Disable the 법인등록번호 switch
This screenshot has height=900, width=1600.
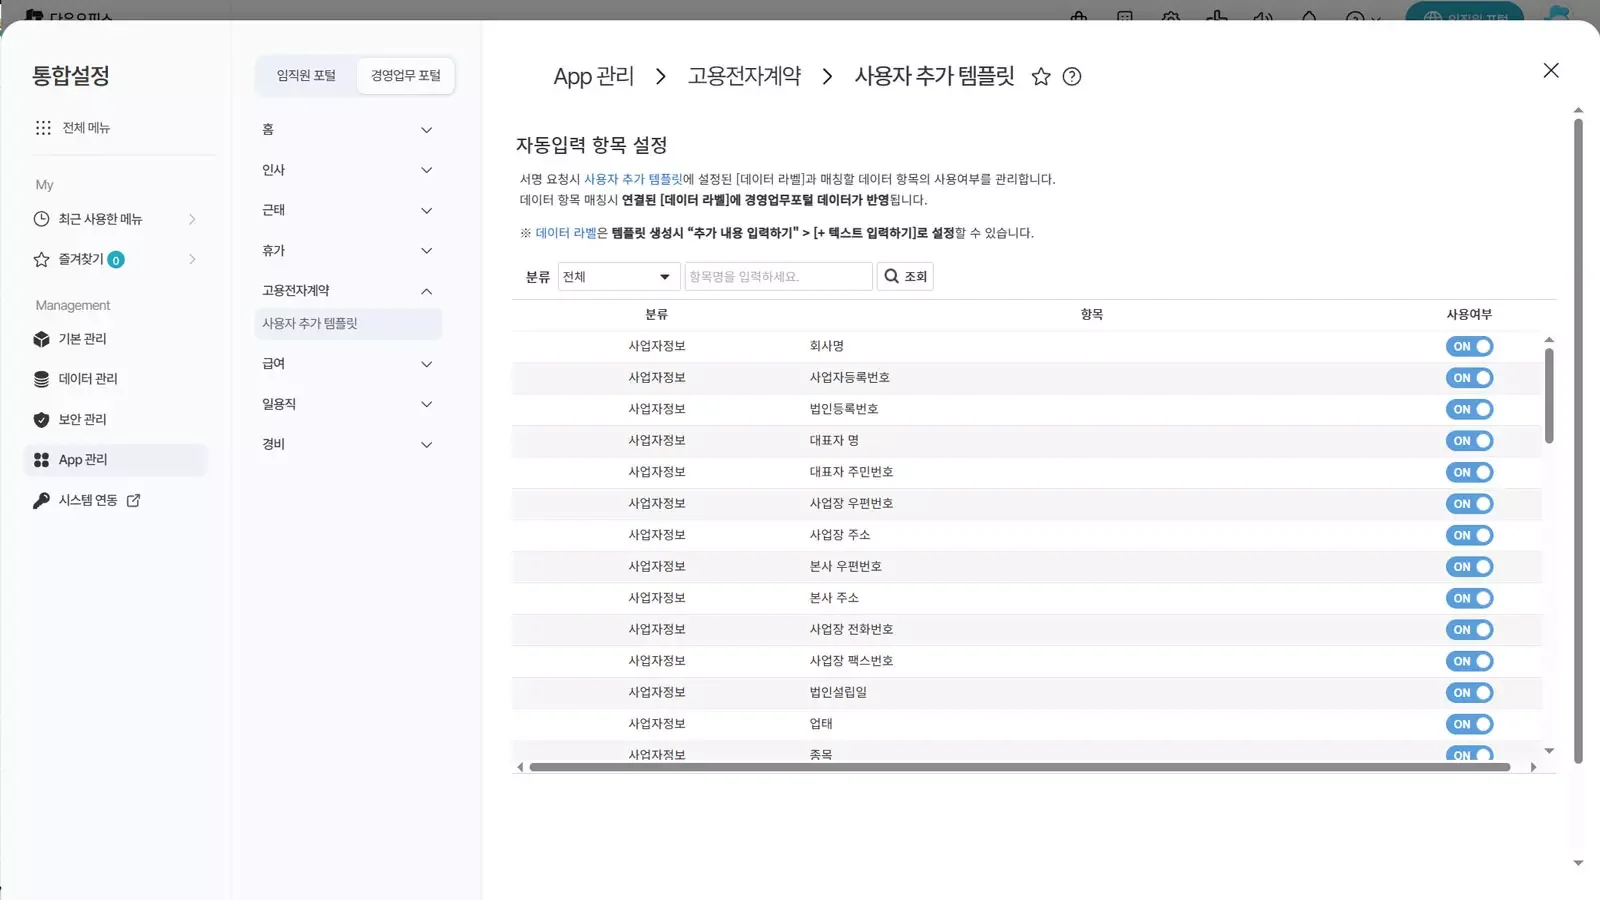click(x=1469, y=409)
